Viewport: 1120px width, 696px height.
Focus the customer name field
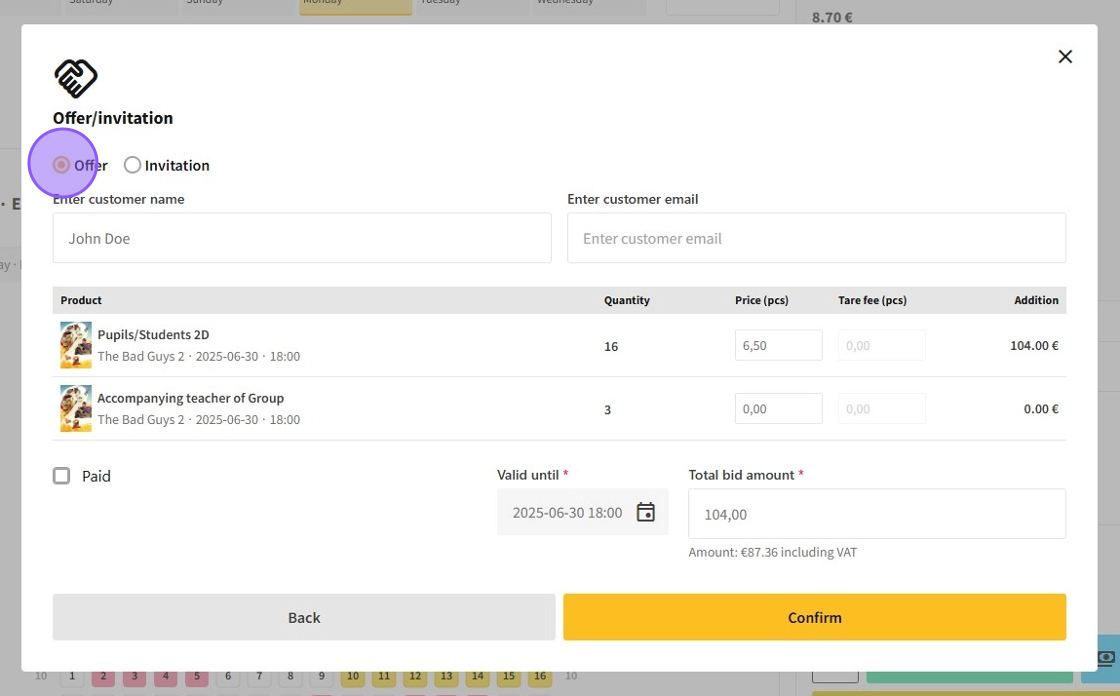click(x=301, y=238)
